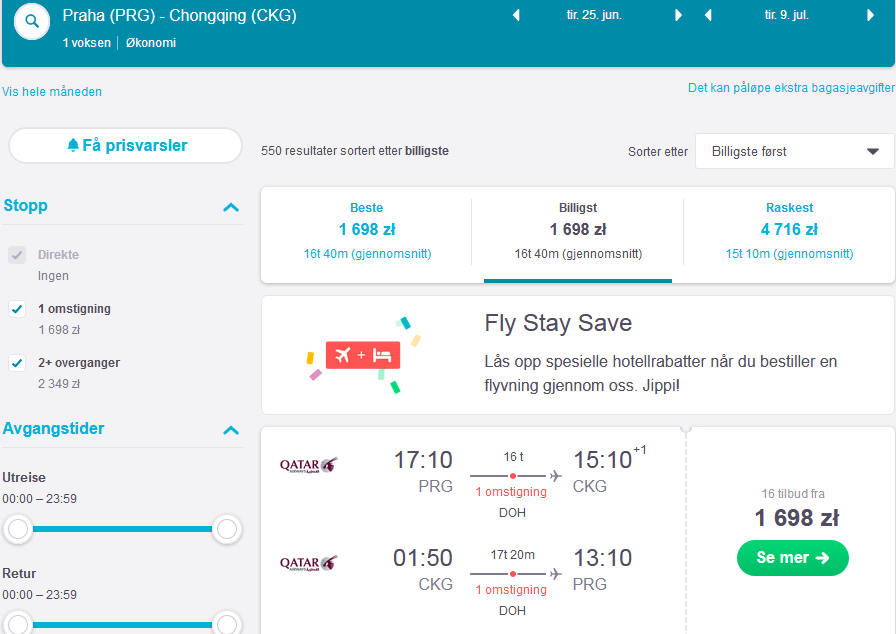Go to previous departure date arrow

coord(516,15)
